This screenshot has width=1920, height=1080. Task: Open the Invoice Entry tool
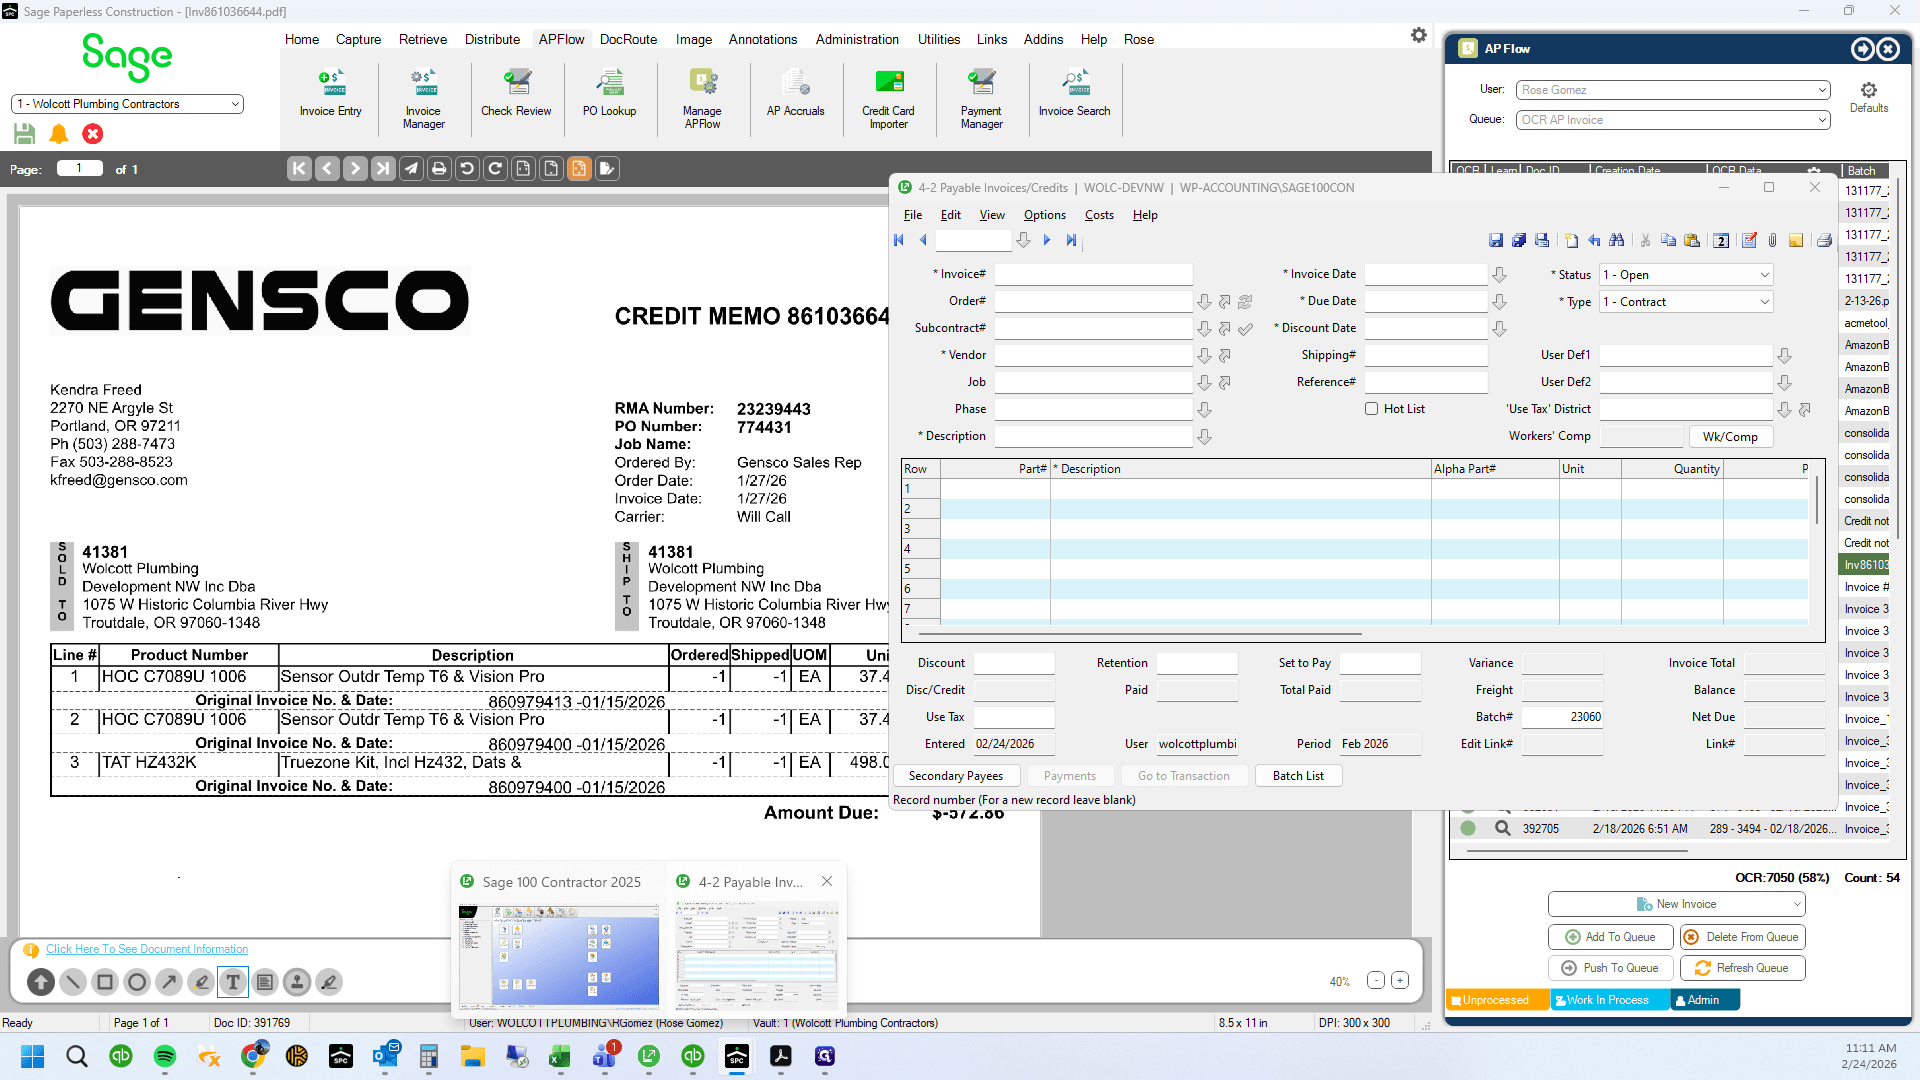(330, 94)
